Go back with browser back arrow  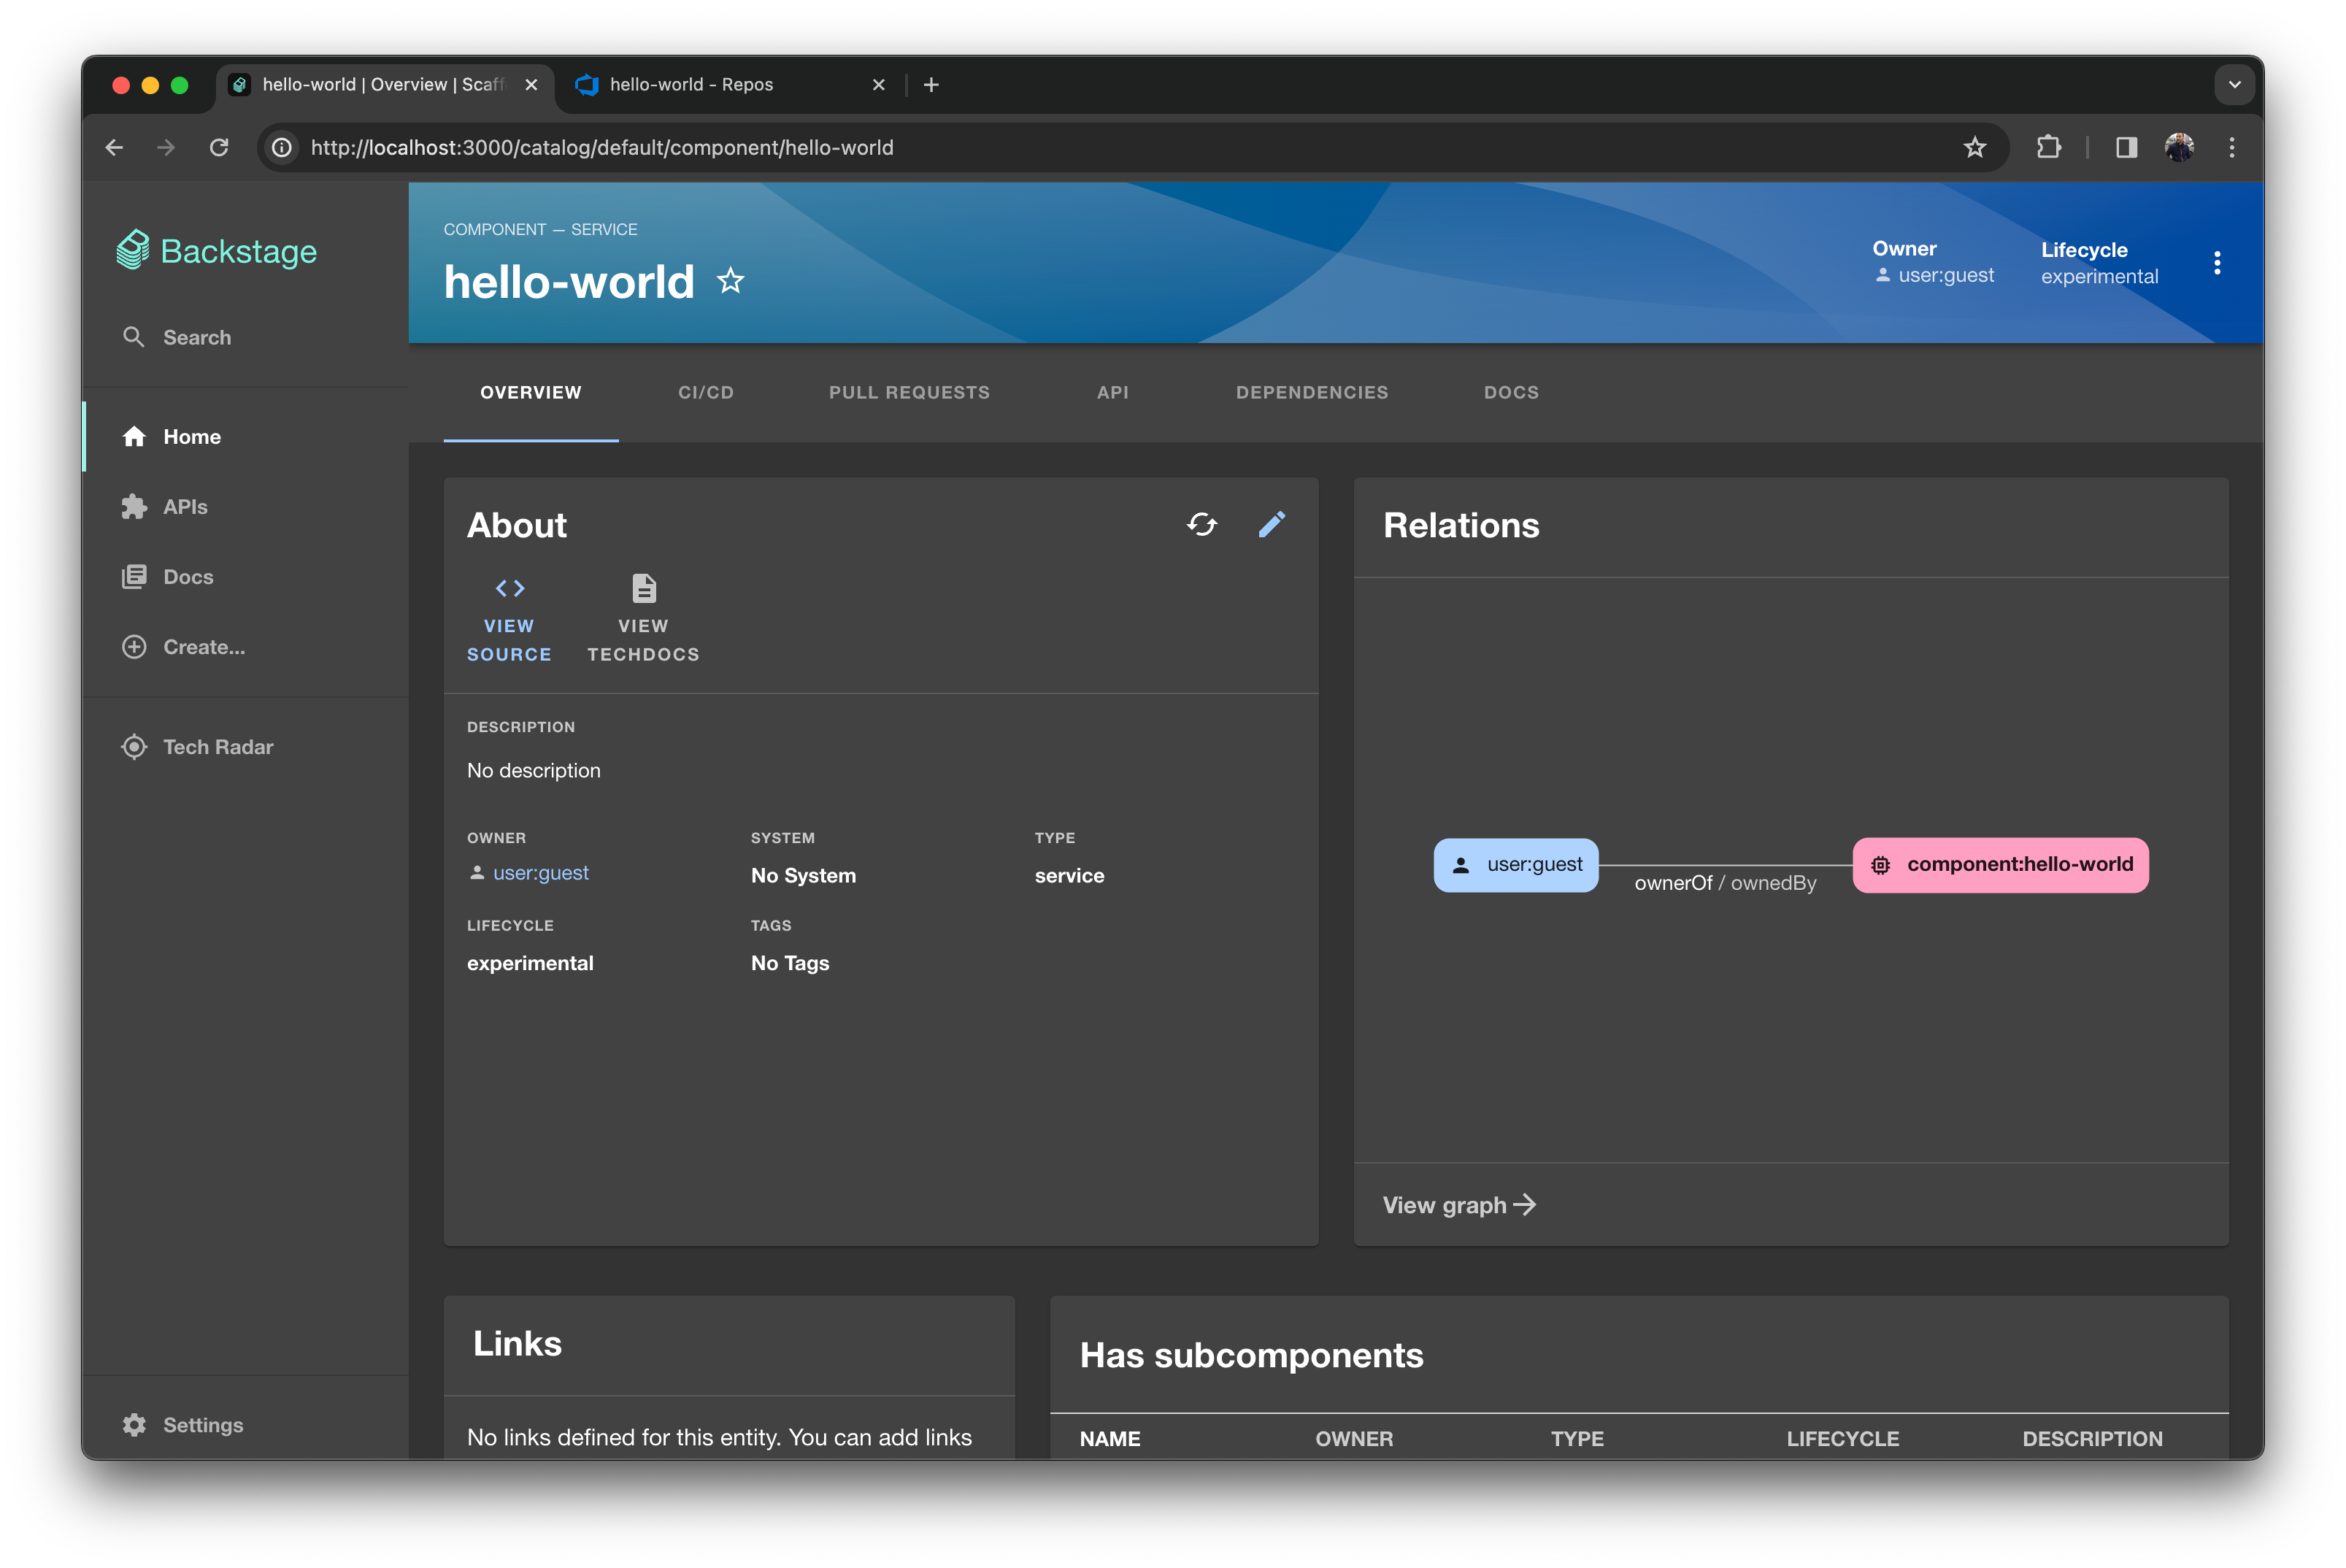[x=114, y=148]
